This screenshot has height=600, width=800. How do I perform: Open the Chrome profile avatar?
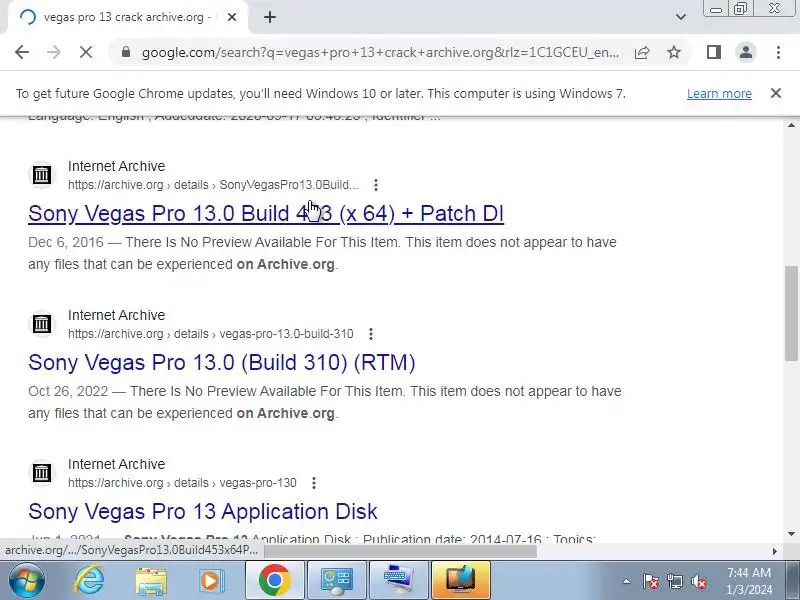pyautogui.click(x=746, y=52)
